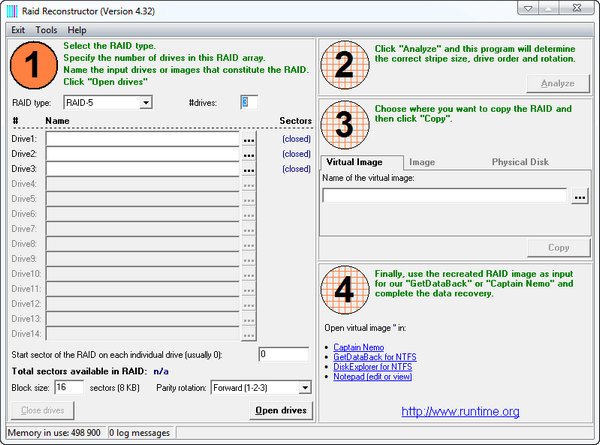Click the Block size input field
This screenshot has height=445, width=600.
coord(69,388)
